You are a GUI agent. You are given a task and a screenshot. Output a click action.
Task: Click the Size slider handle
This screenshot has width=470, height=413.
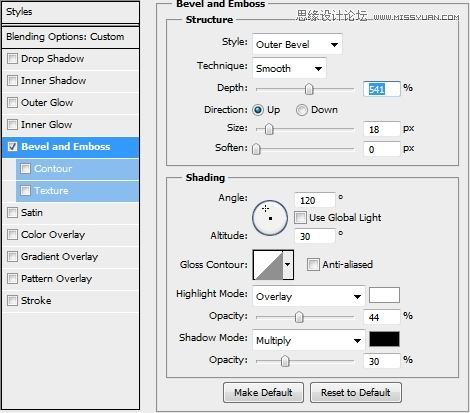(x=269, y=129)
